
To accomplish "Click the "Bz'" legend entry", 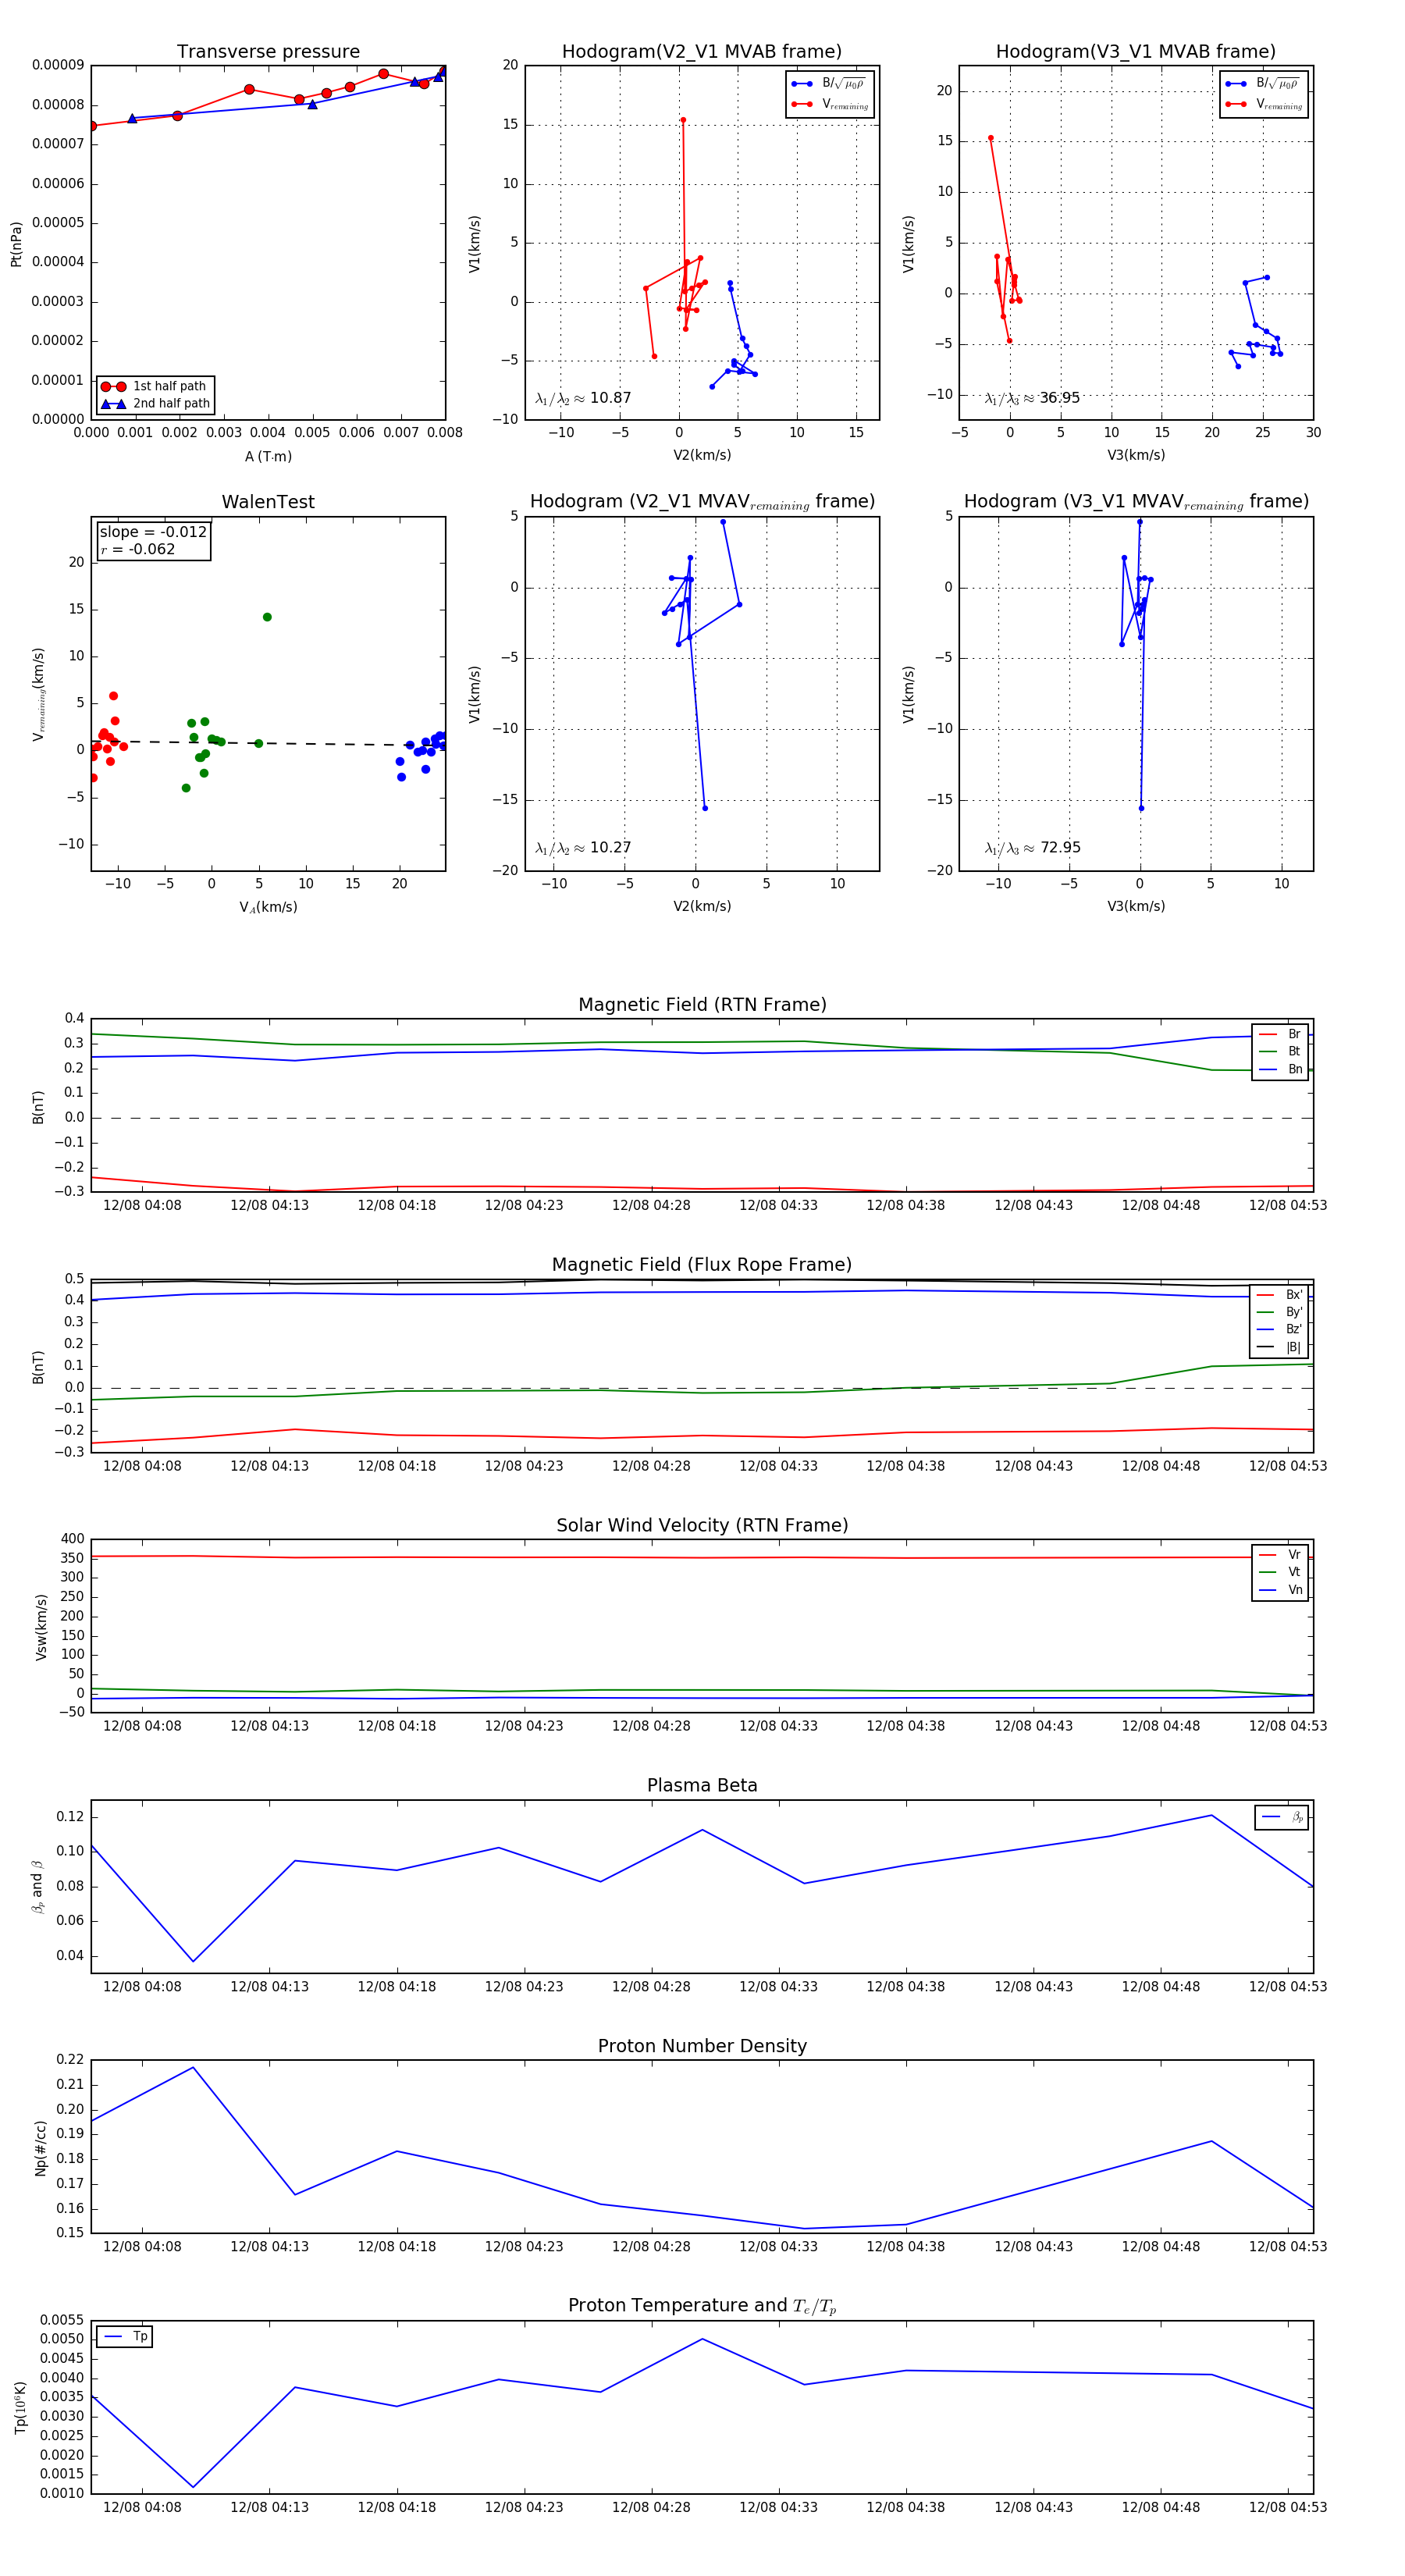I will click(x=1280, y=1329).
